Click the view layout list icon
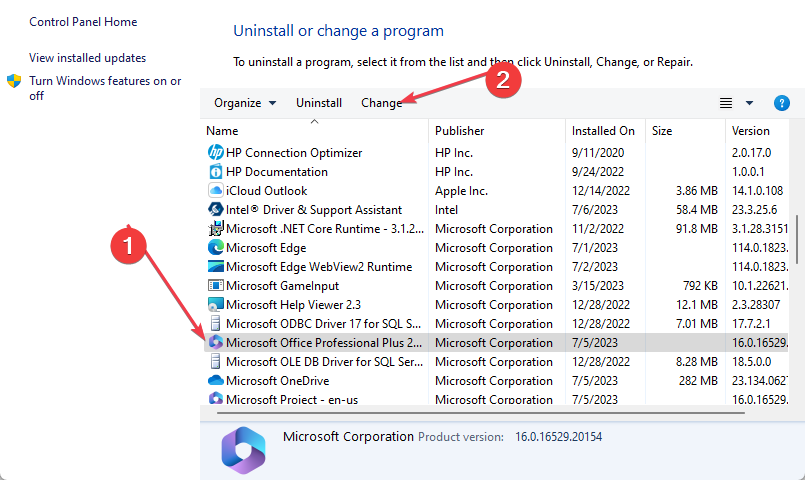Image resolution: width=805 pixels, height=480 pixels. (725, 103)
